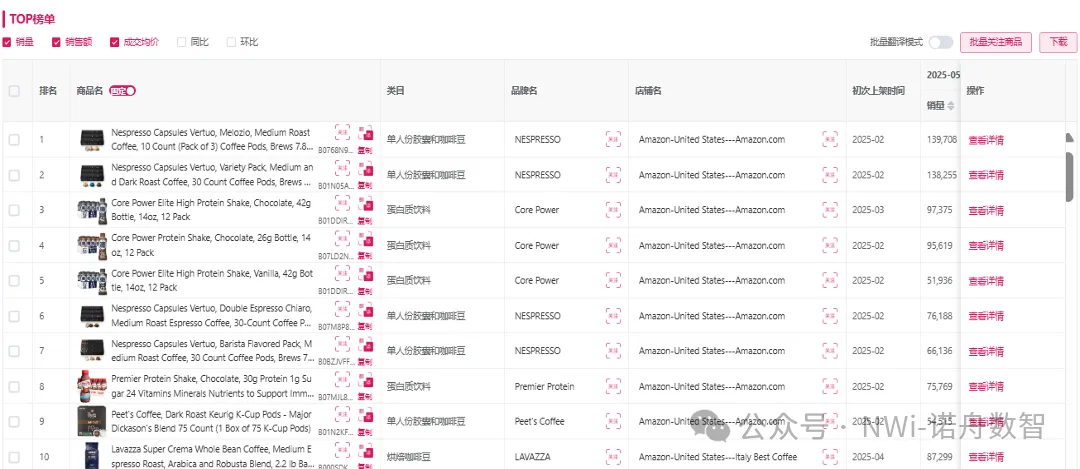Follow the Premier Protein brand
Screen dimensions: 1080x469
pos(613,386)
